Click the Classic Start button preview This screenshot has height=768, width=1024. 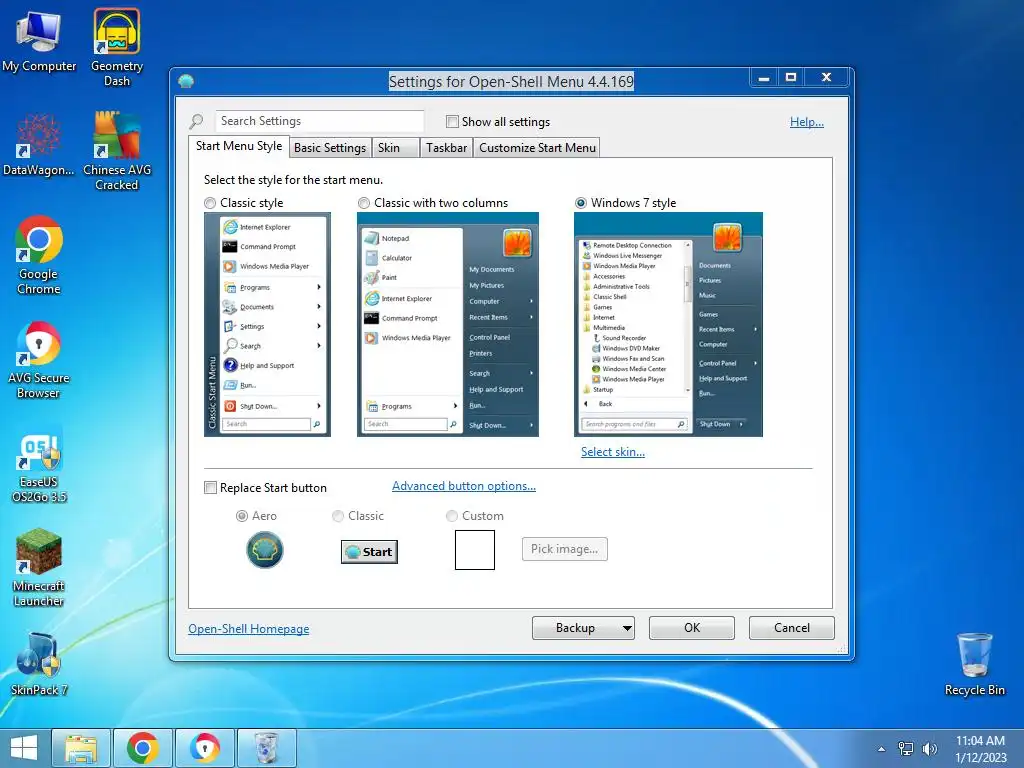pos(369,552)
